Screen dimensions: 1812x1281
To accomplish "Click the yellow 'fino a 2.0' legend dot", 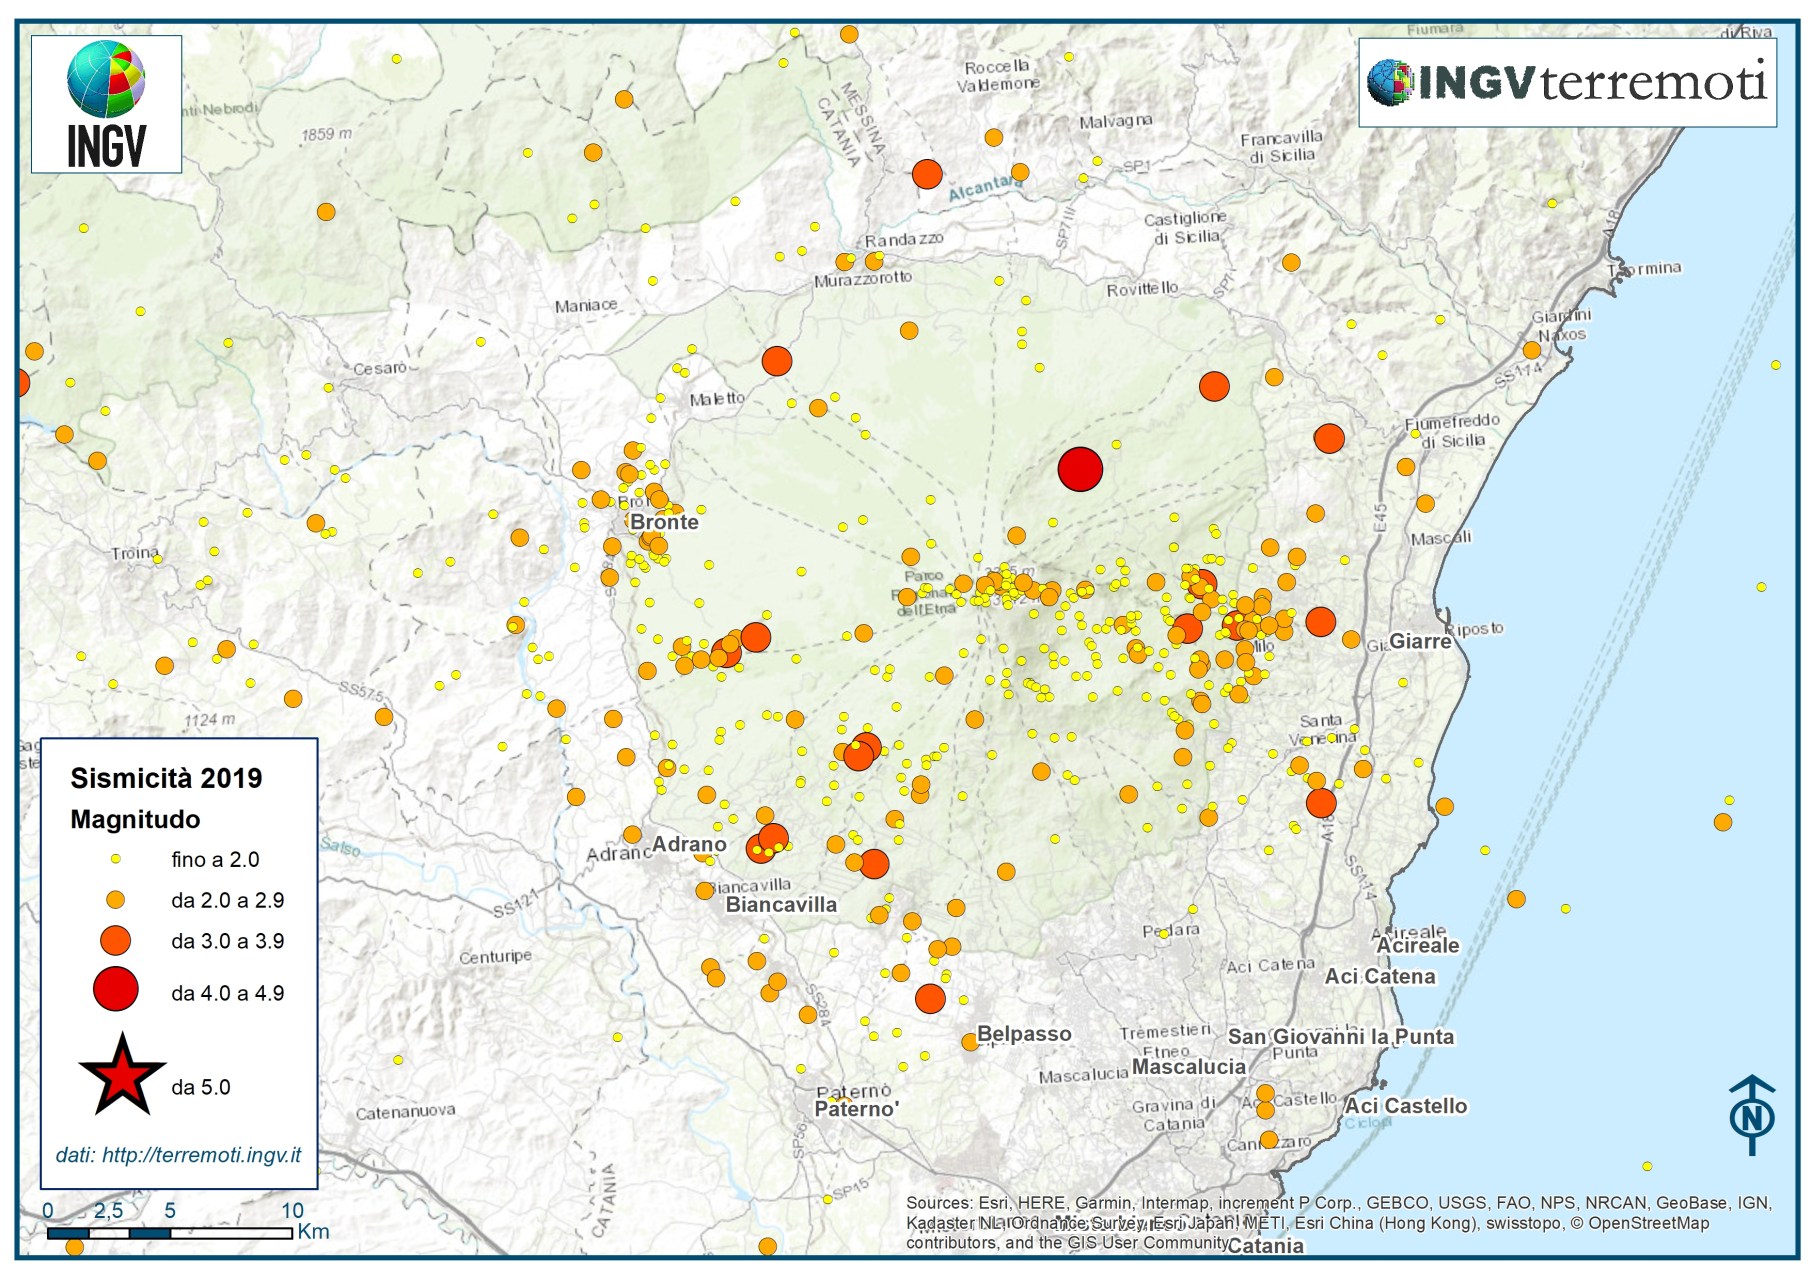I will coord(116,859).
